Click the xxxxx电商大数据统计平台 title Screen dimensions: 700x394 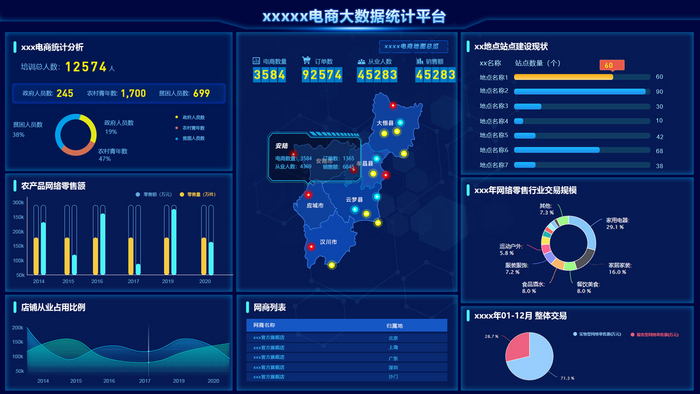point(354,17)
